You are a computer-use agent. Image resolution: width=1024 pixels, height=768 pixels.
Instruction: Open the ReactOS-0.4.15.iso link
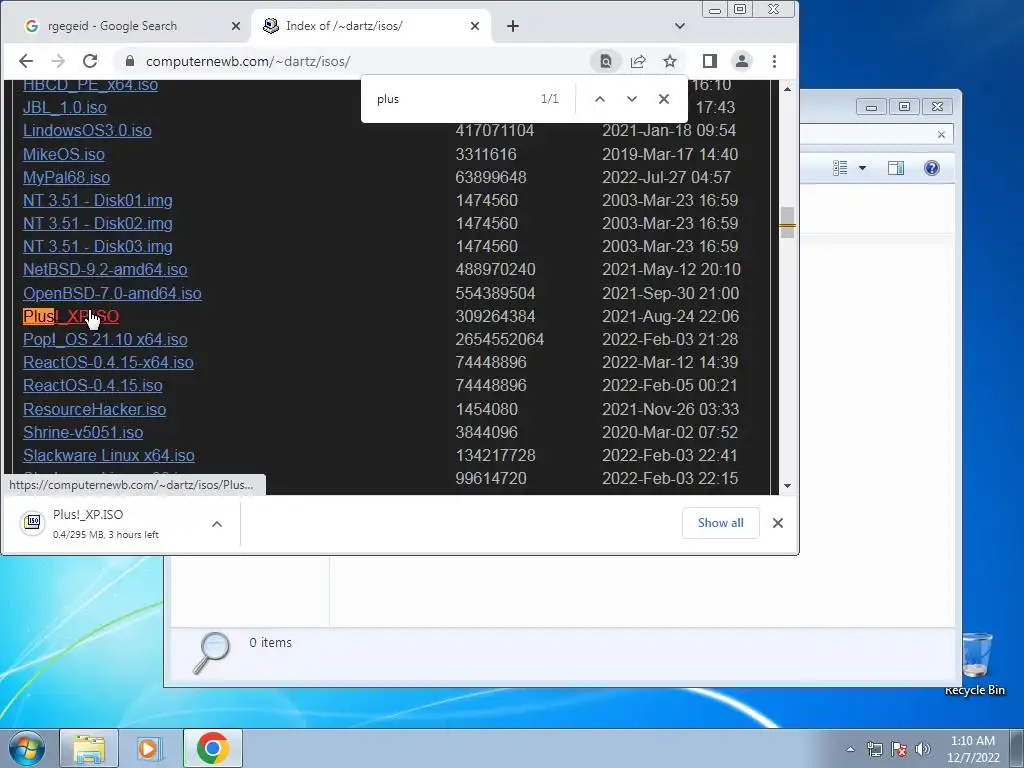tap(93, 385)
